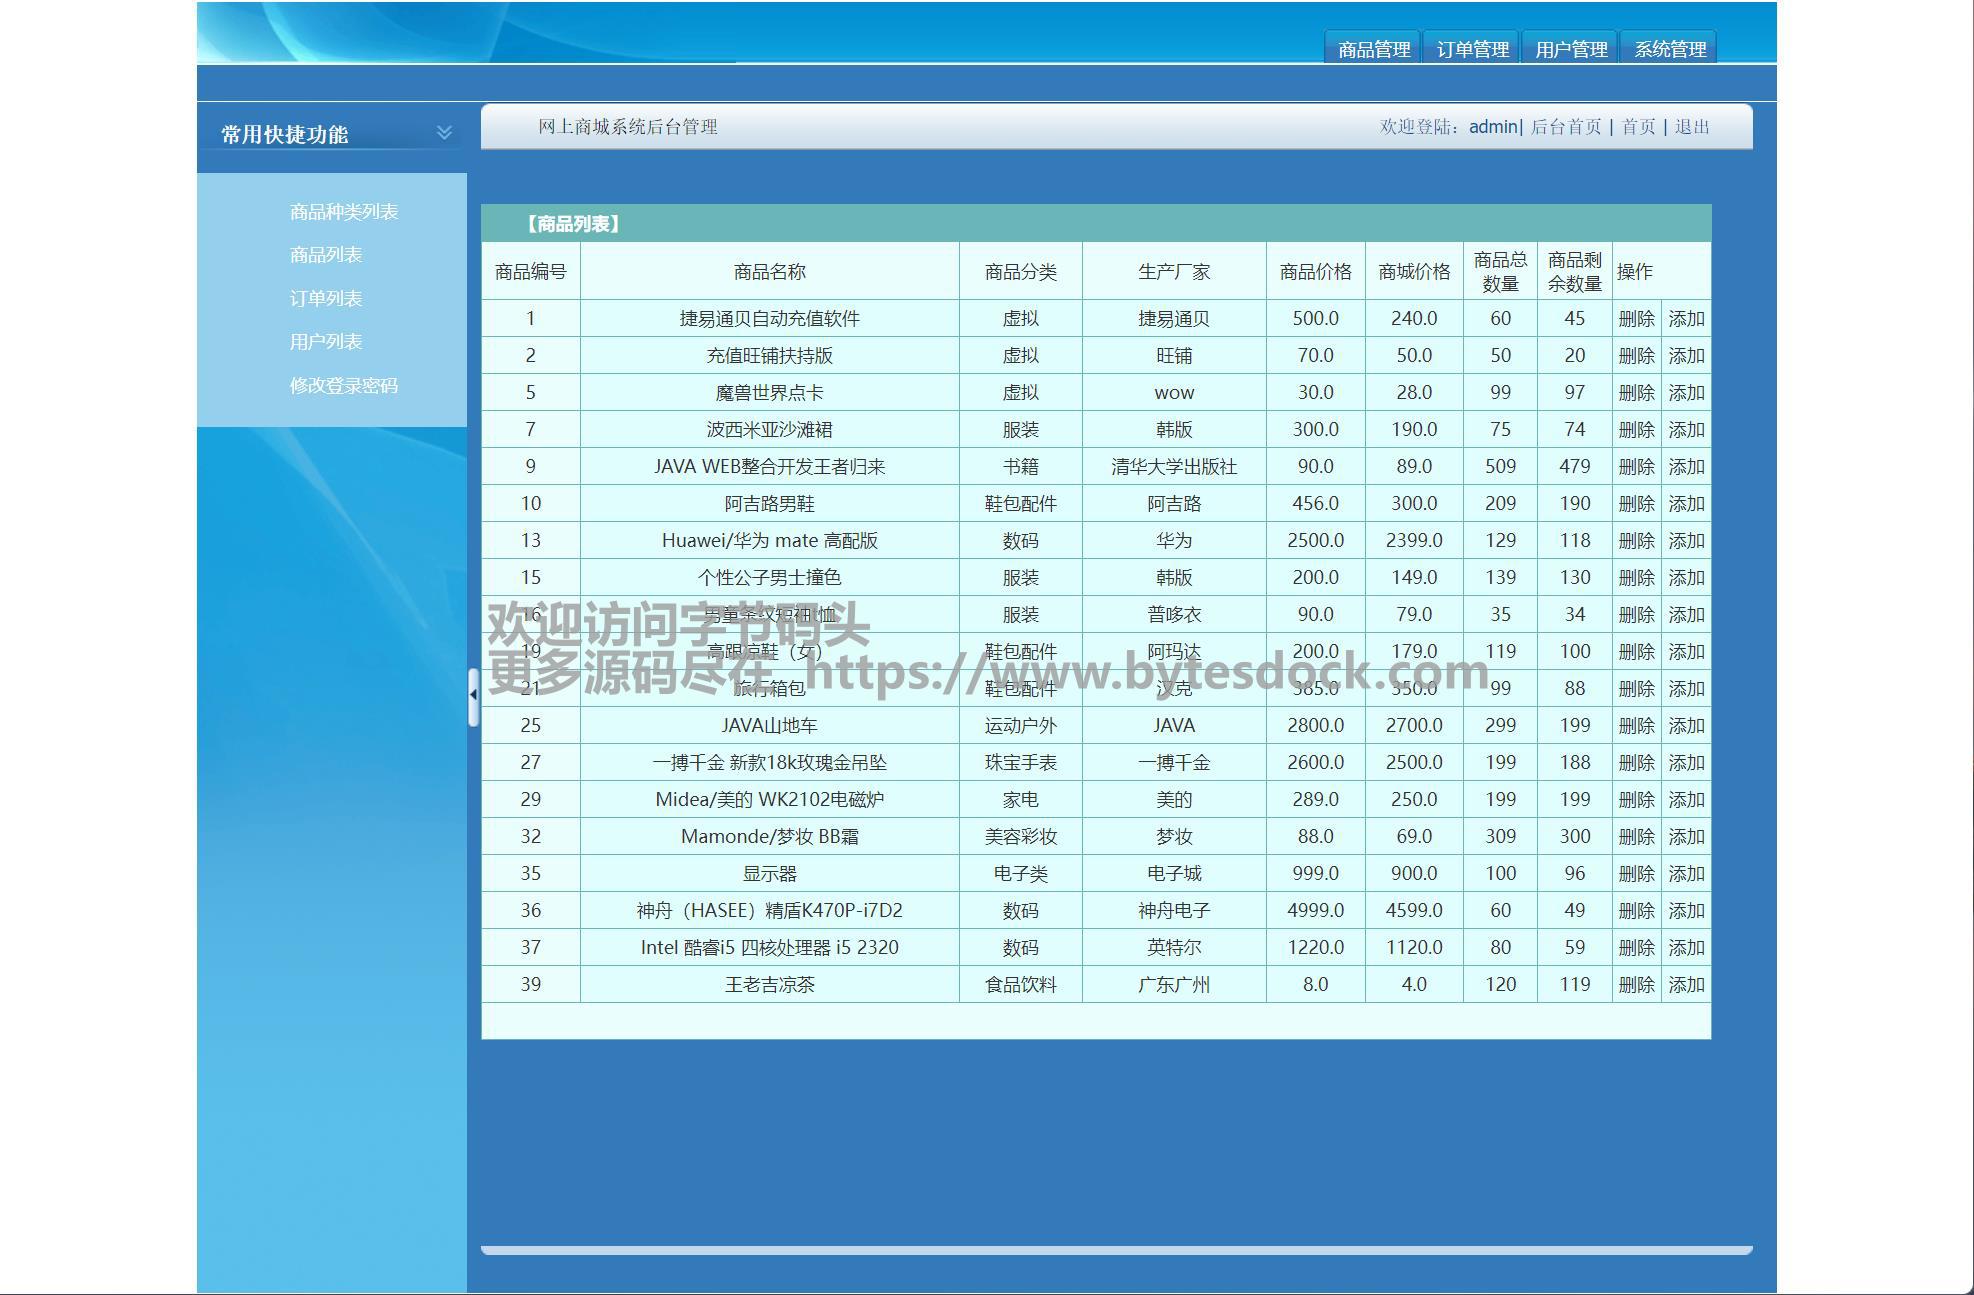Click 添加 for 魔兽世界点卡

tap(1686, 393)
